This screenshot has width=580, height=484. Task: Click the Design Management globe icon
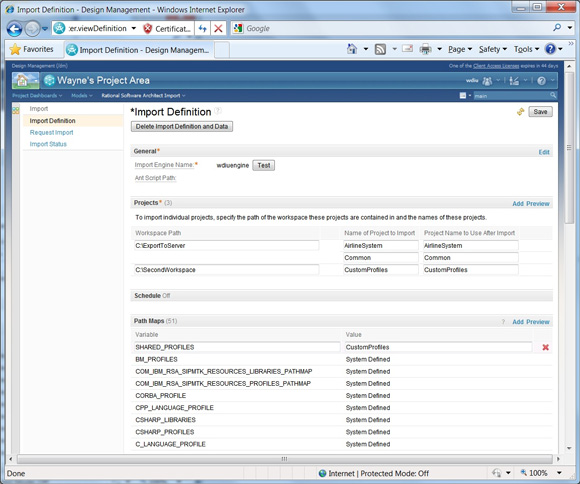coord(49,80)
